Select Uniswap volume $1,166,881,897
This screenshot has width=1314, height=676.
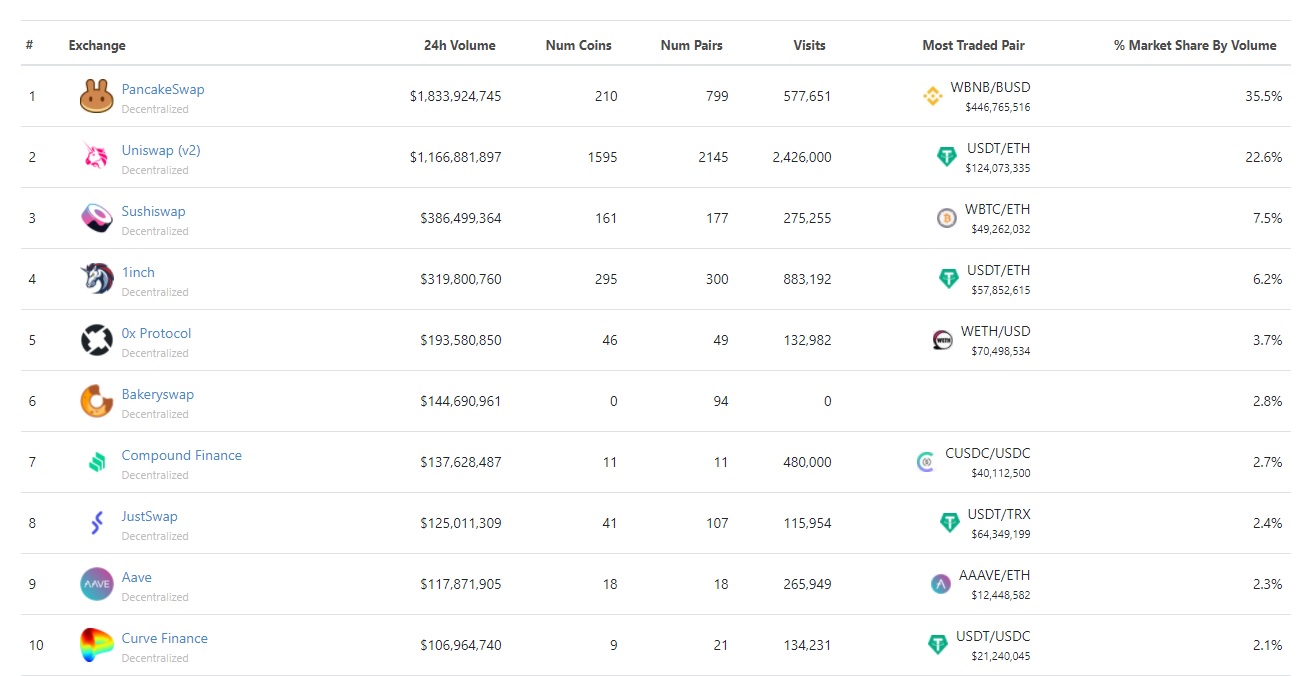coord(456,157)
